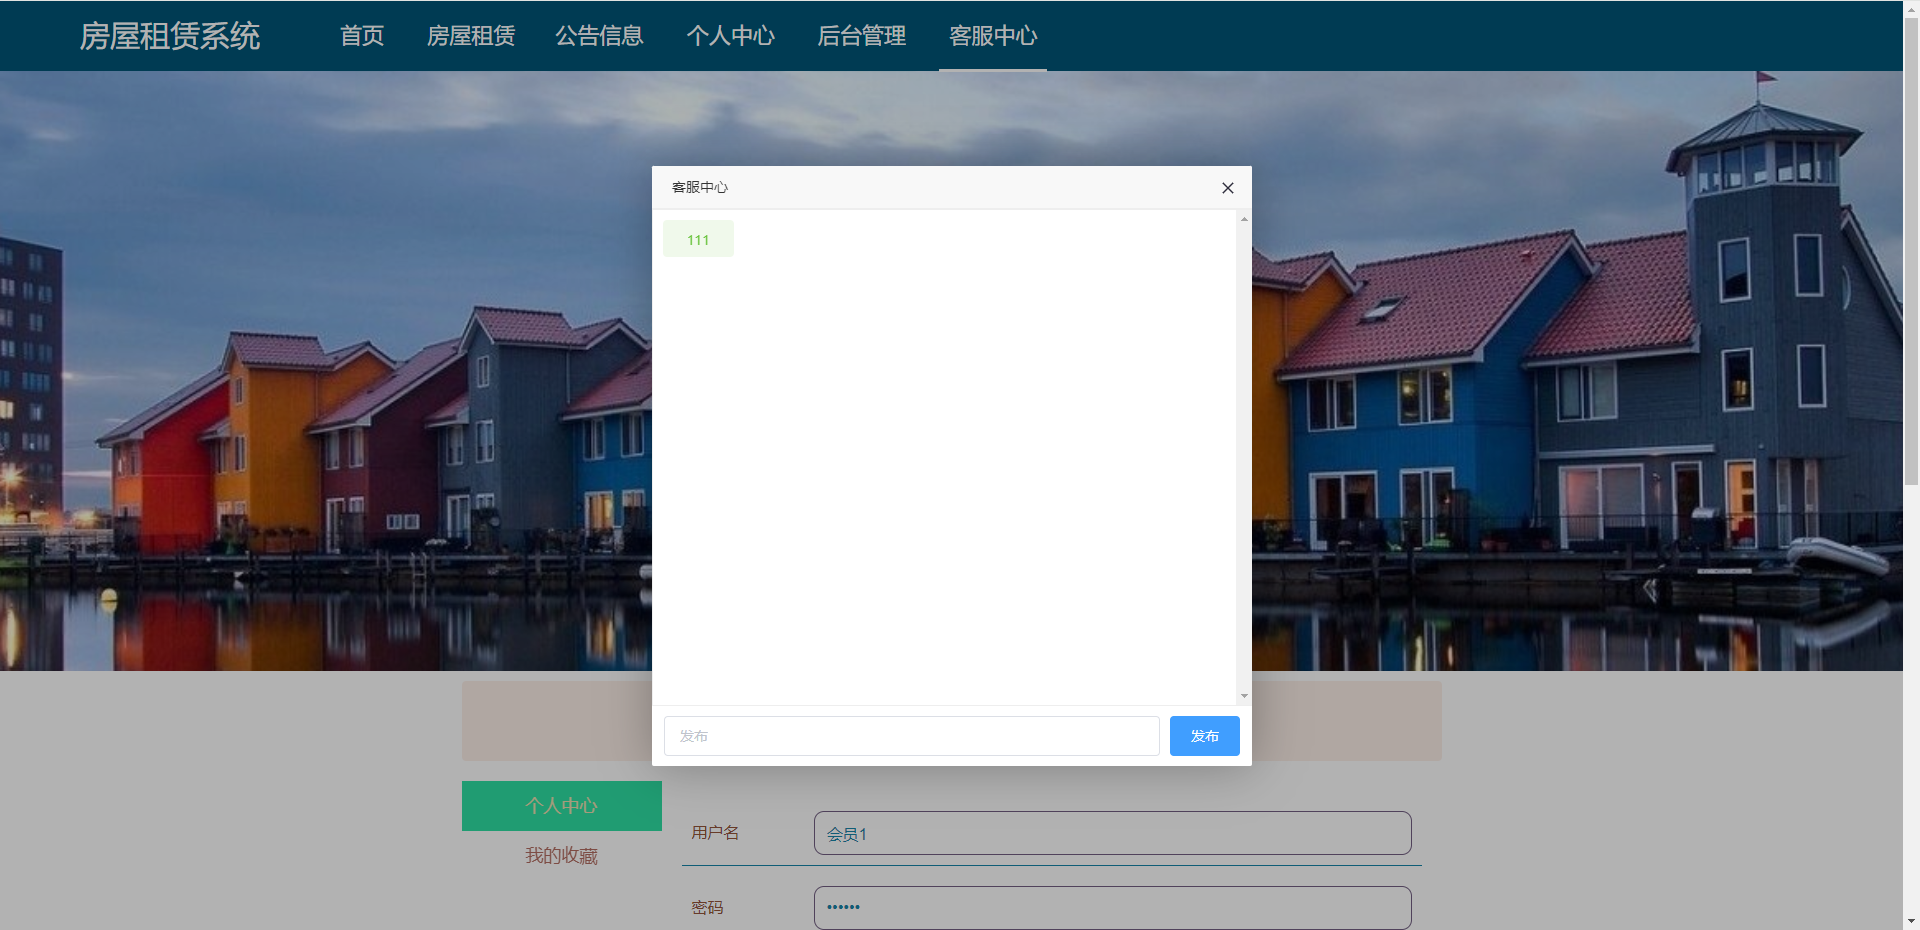Click the 房屋租赁系统 site logo
This screenshot has height=930, width=1920.
click(170, 36)
